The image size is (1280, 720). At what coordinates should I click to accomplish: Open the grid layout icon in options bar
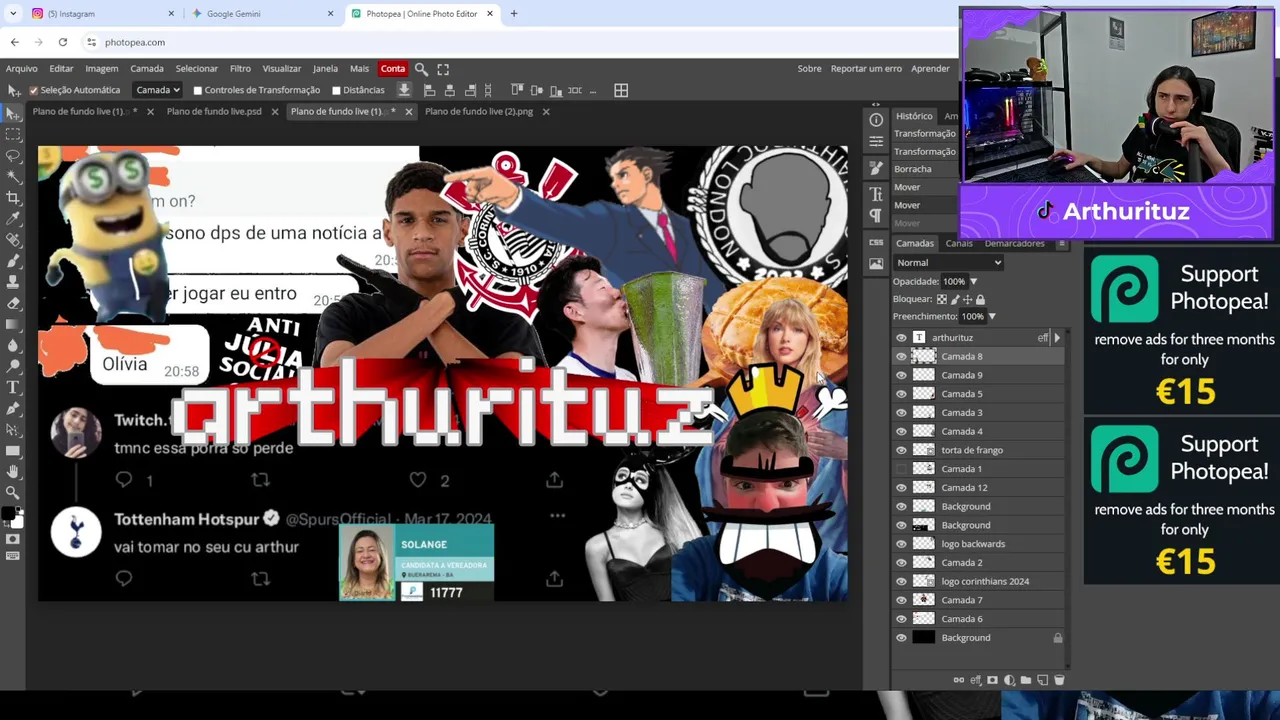pos(621,90)
